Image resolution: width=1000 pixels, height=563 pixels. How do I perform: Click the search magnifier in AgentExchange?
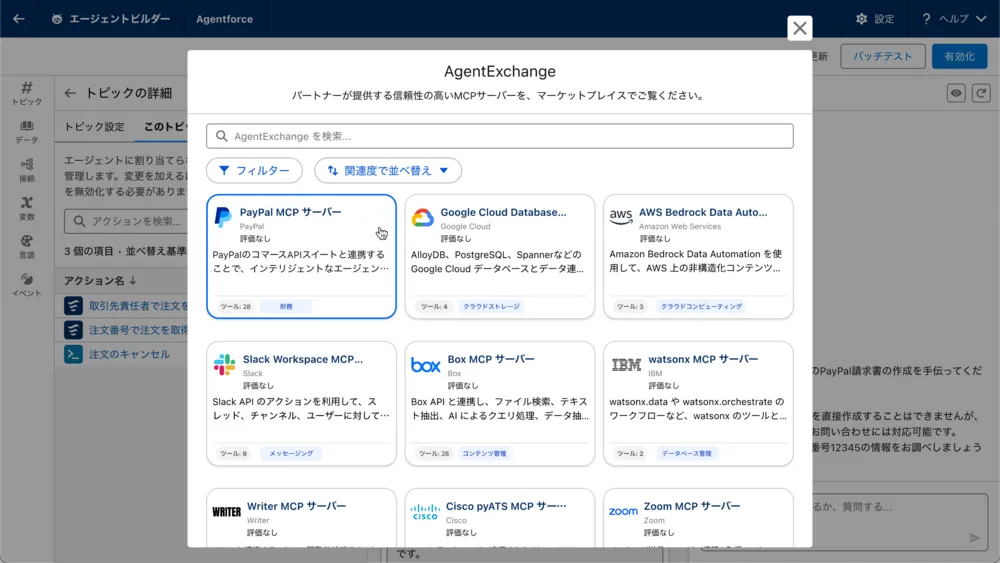coord(221,136)
